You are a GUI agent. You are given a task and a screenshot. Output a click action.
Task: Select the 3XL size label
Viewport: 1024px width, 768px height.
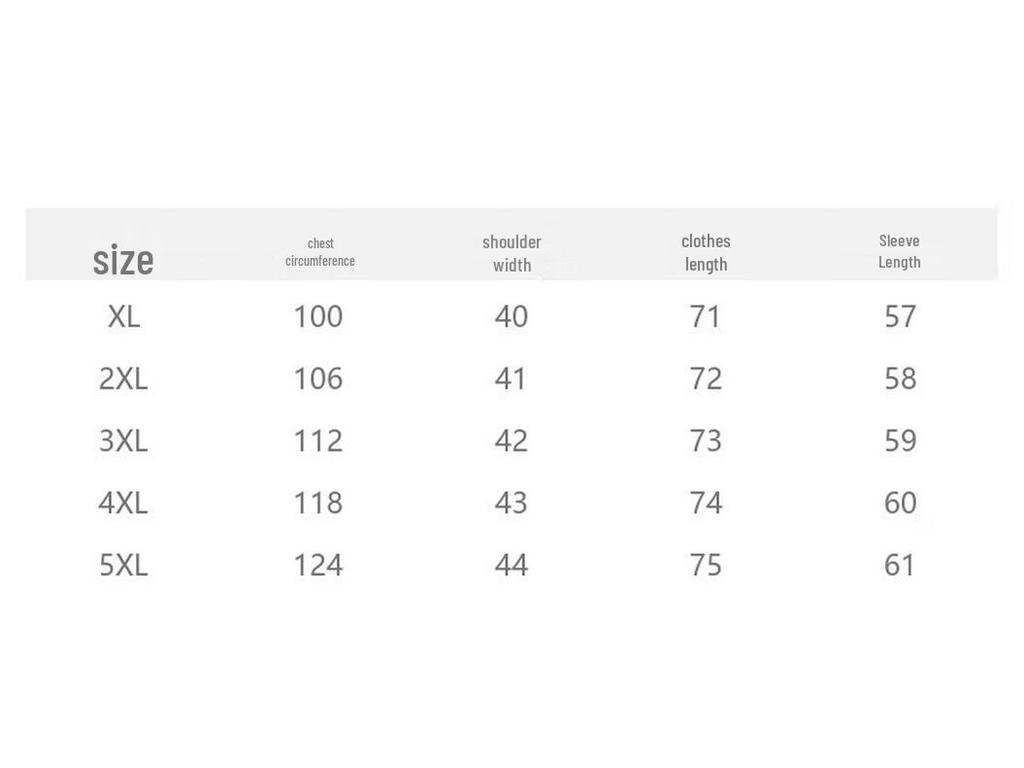[123, 441]
